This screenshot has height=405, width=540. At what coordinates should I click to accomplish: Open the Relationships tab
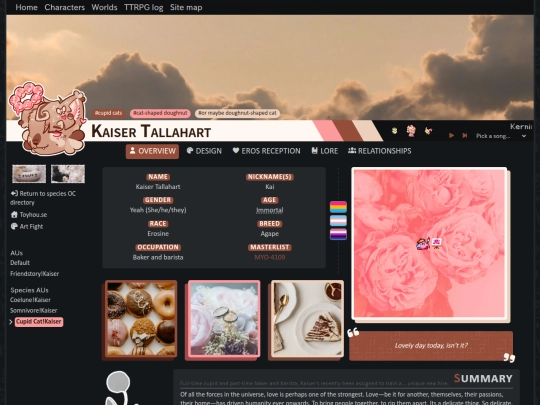pyautogui.click(x=380, y=151)
